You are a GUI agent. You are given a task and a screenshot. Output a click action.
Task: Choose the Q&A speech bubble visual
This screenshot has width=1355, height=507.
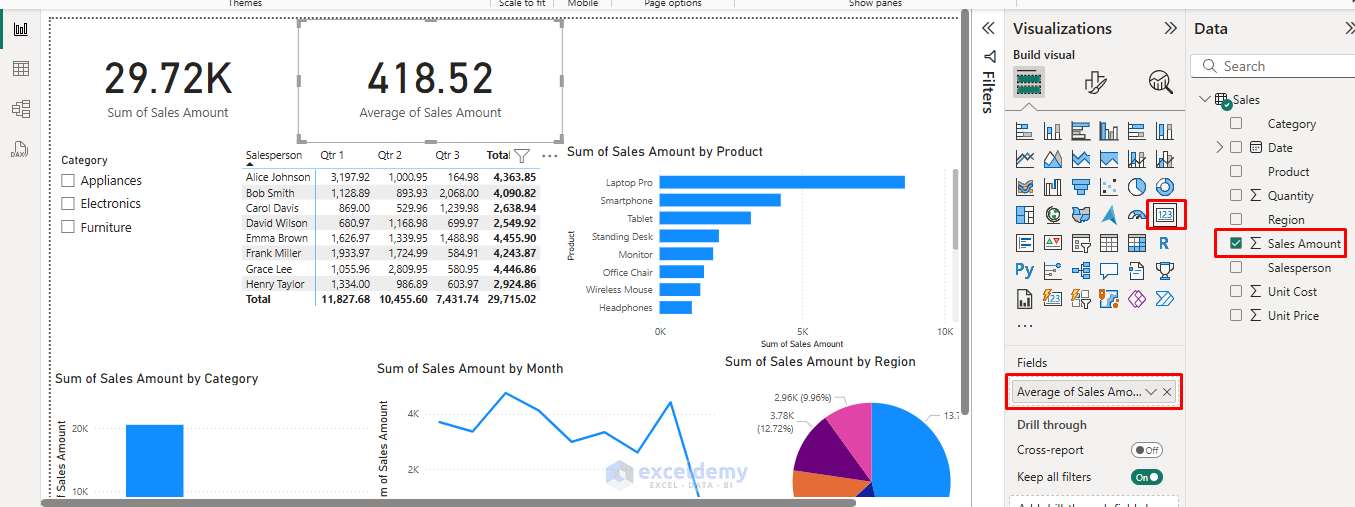1108,270
